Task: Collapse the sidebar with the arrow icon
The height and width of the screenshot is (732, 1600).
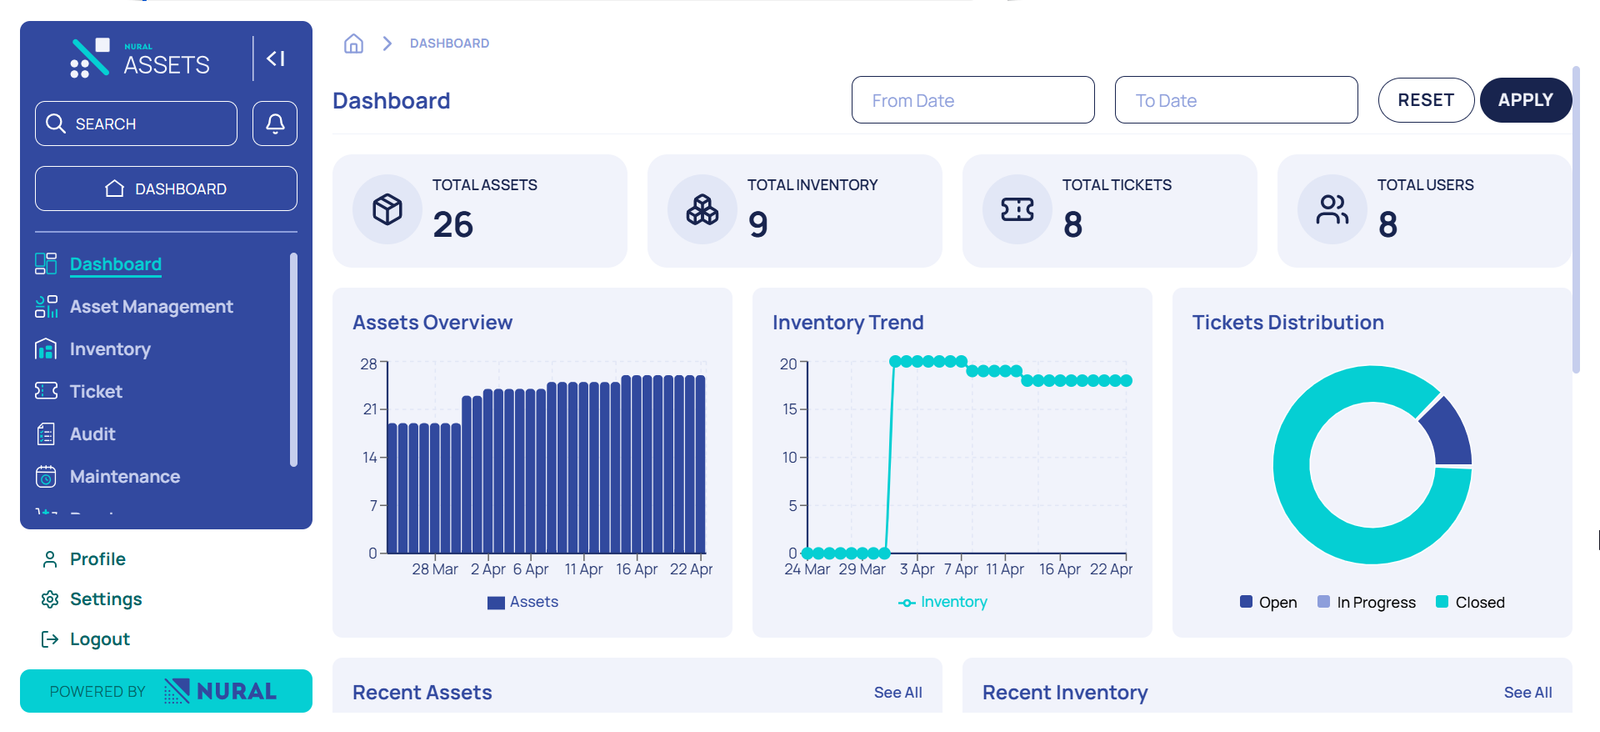Action: coord(276,59)
